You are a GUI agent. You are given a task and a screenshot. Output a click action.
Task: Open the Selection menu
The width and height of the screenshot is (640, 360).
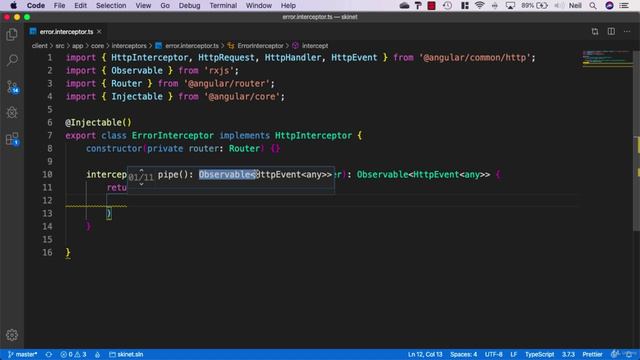(x=111, y=5)
